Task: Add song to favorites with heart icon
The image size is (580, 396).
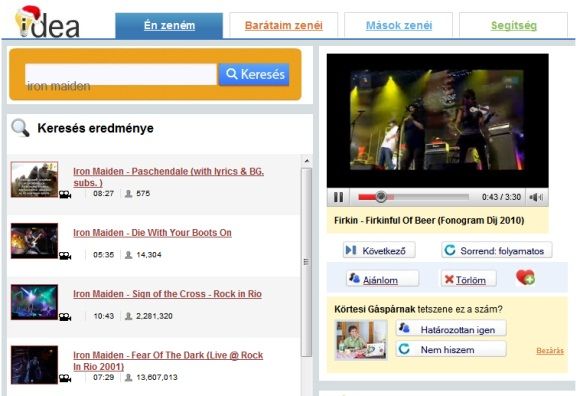Action: tap(525, 277)
